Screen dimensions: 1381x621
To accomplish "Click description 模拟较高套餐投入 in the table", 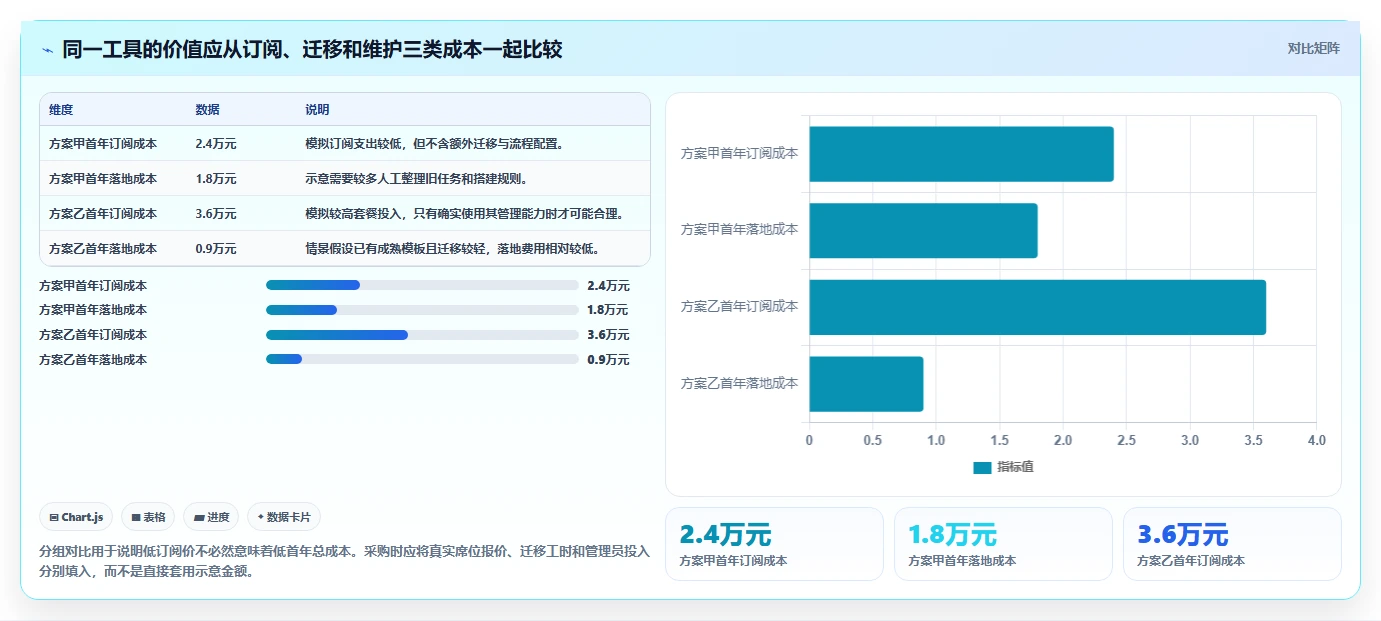I will coord(465,213).
